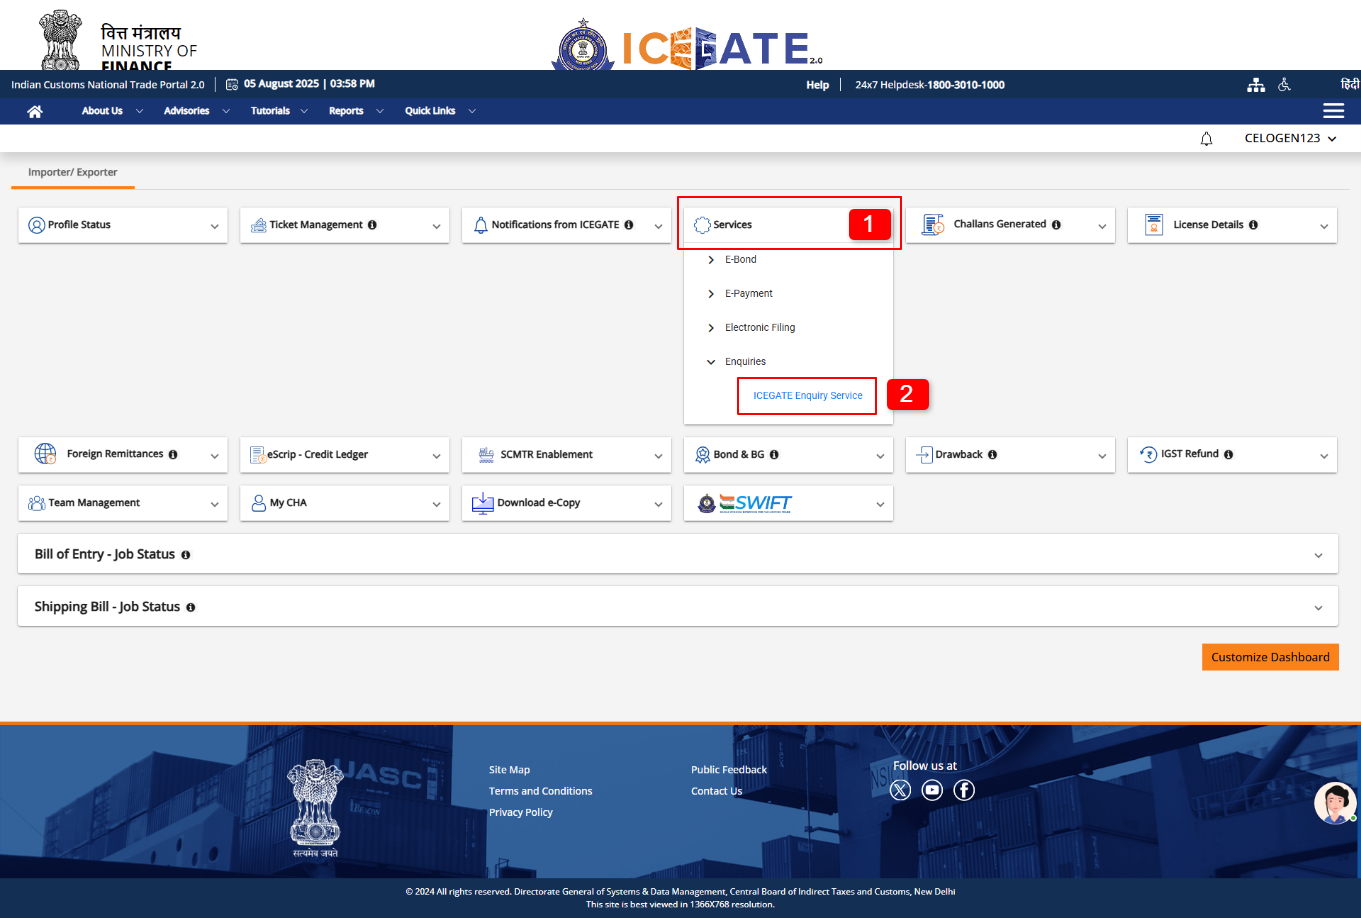Click the Team Management people icon
Viewport: 1361px width, 918px height.
point(37,503)
